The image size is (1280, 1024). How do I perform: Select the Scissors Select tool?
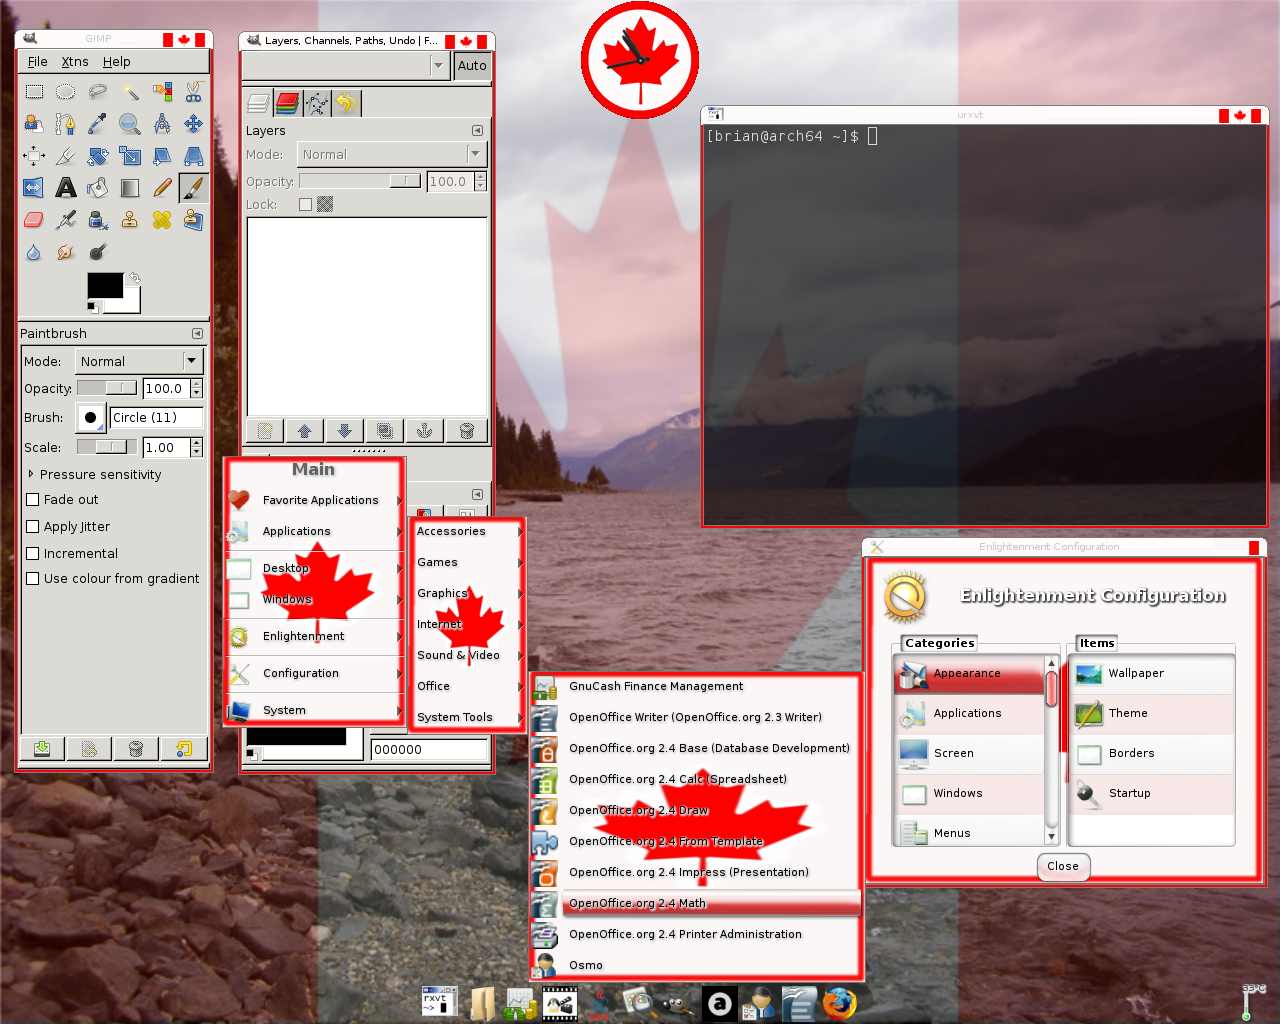tap(194, 92)
